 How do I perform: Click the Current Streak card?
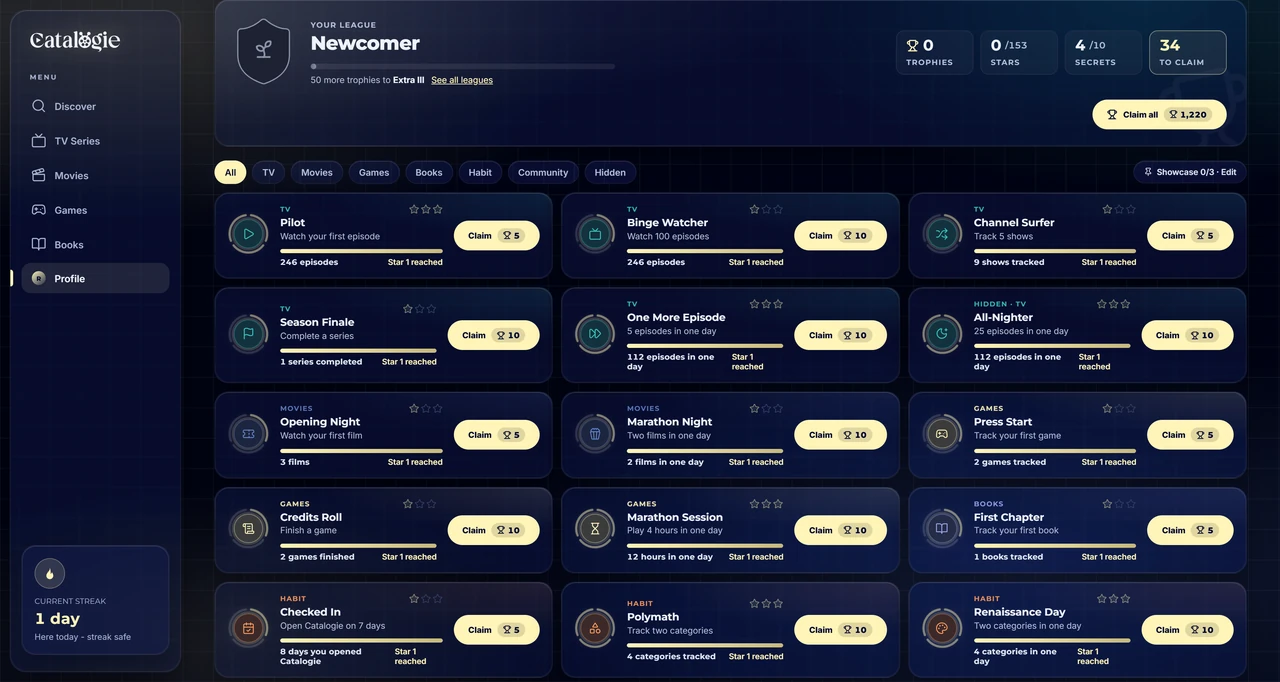tap(95, 600)
